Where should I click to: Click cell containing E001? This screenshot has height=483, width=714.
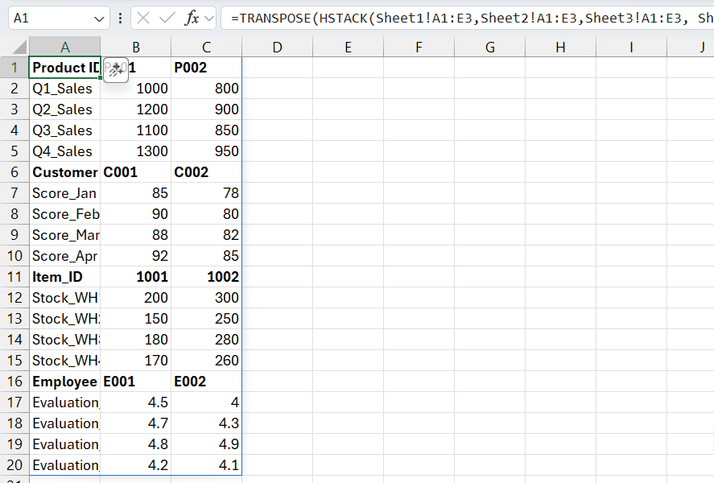(136, 381)
